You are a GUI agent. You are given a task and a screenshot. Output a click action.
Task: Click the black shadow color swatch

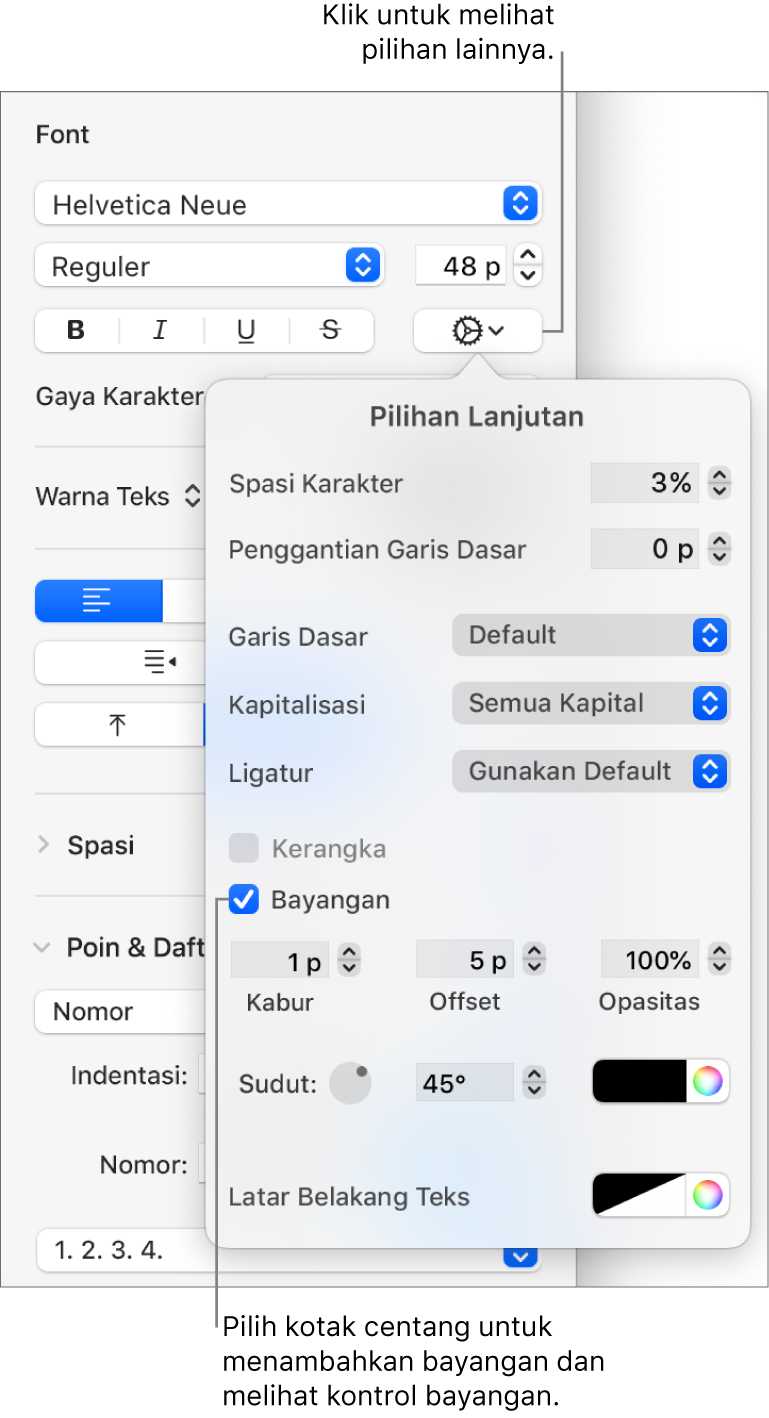coord(640,1082)
